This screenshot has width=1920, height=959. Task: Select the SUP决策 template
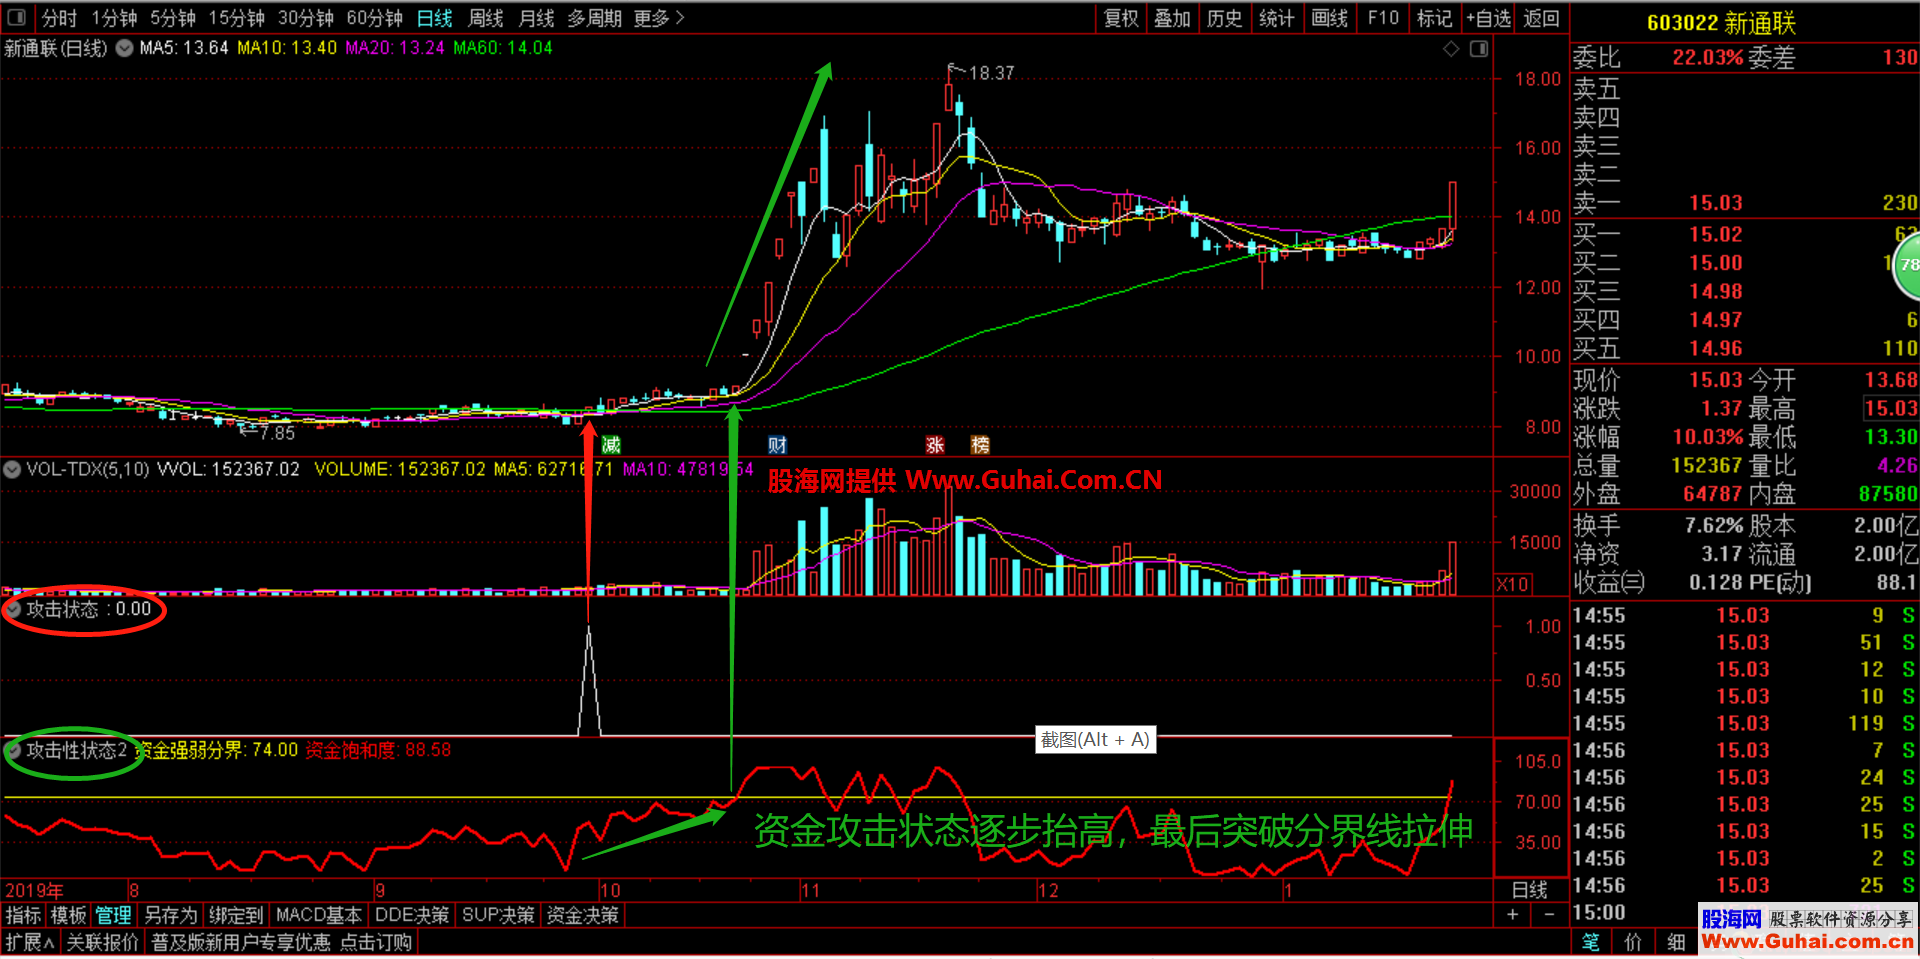(498, 915)
